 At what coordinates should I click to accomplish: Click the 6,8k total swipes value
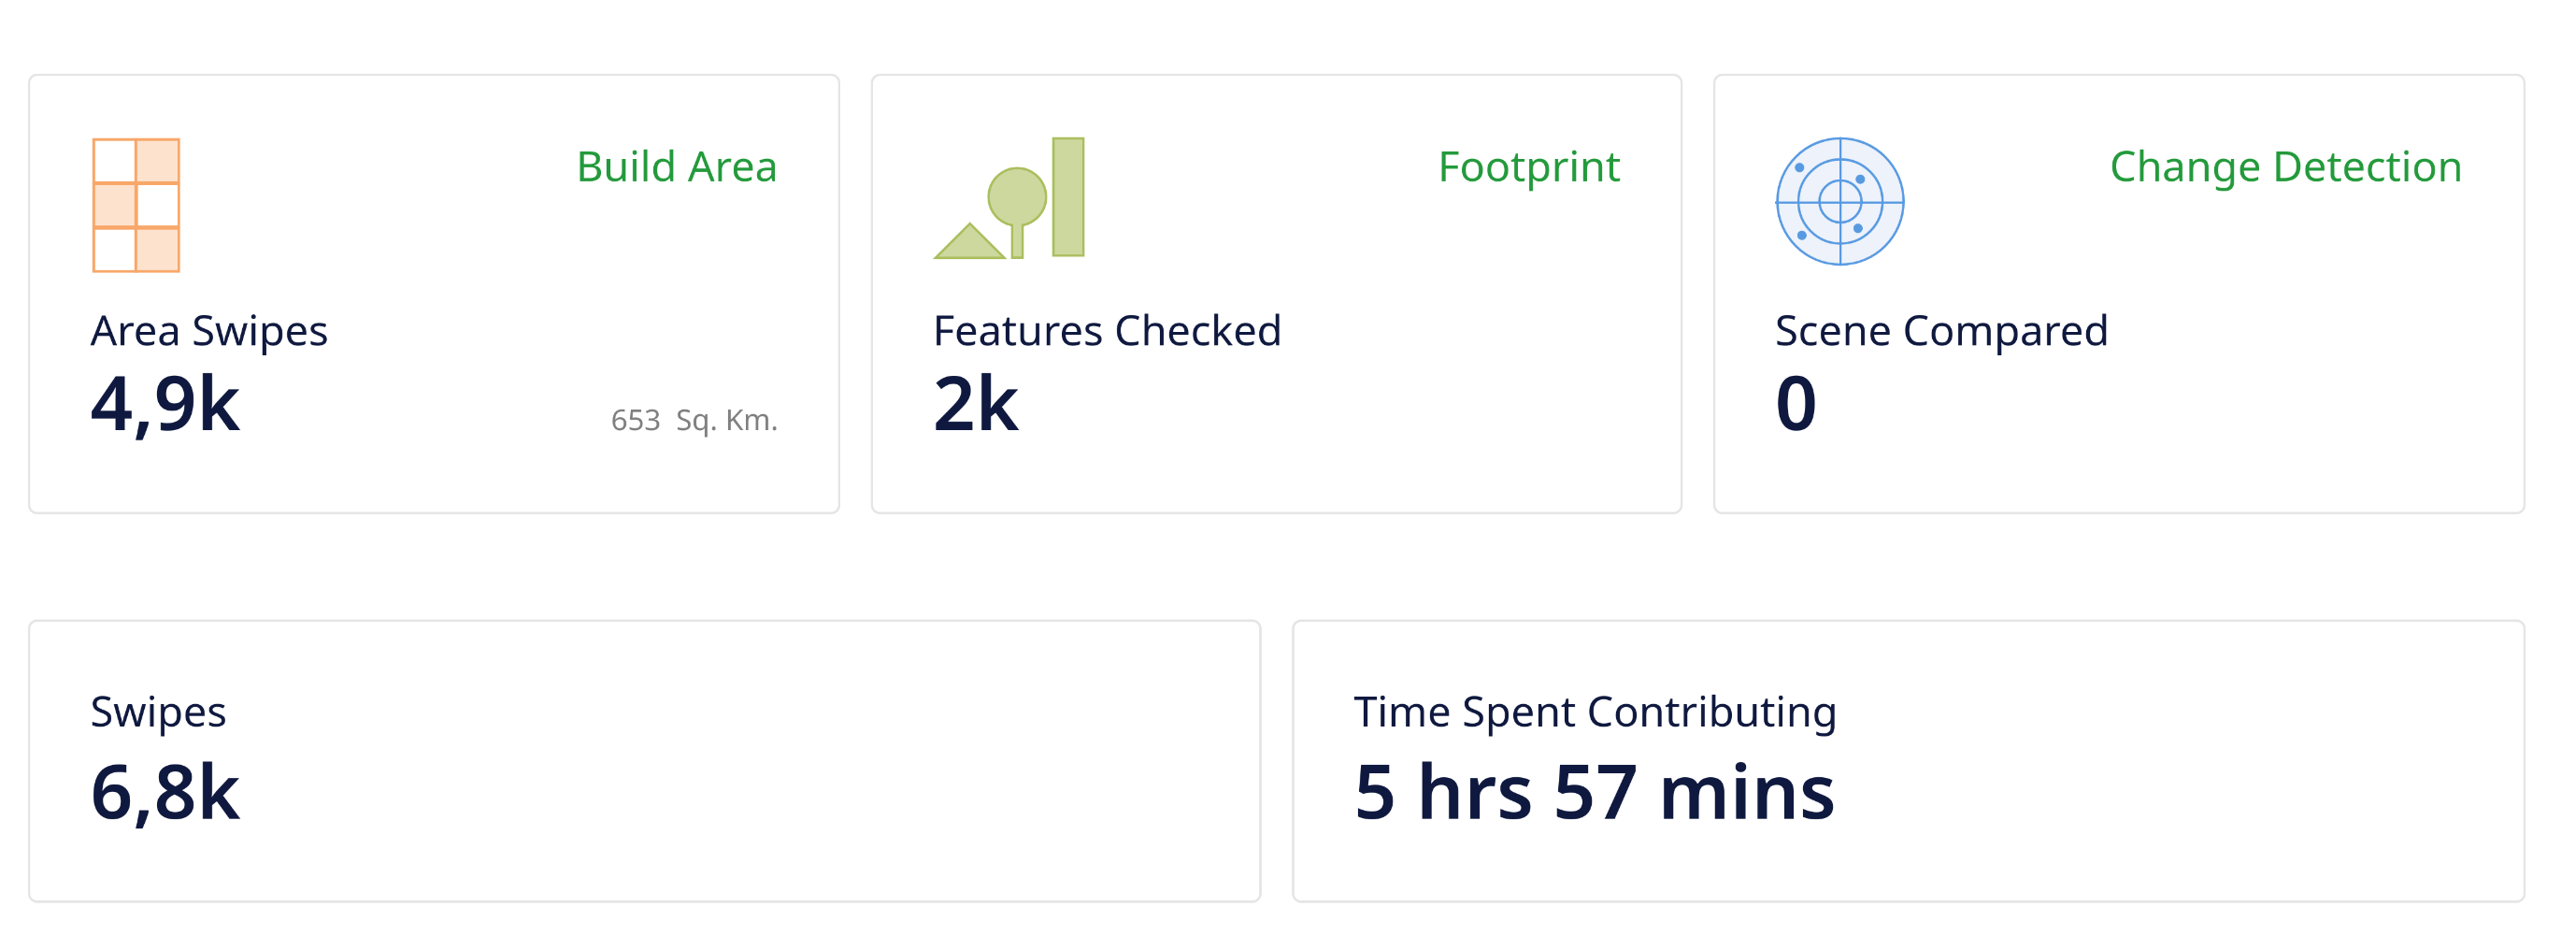click(x=165, y=792)
